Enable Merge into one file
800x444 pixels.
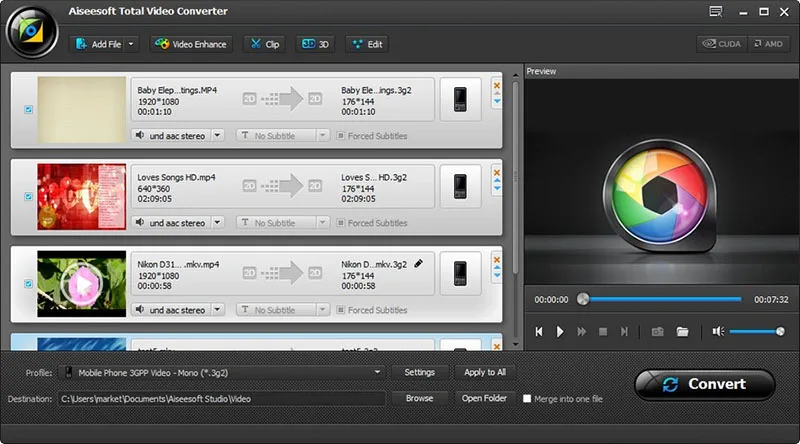tap(527, 399)
